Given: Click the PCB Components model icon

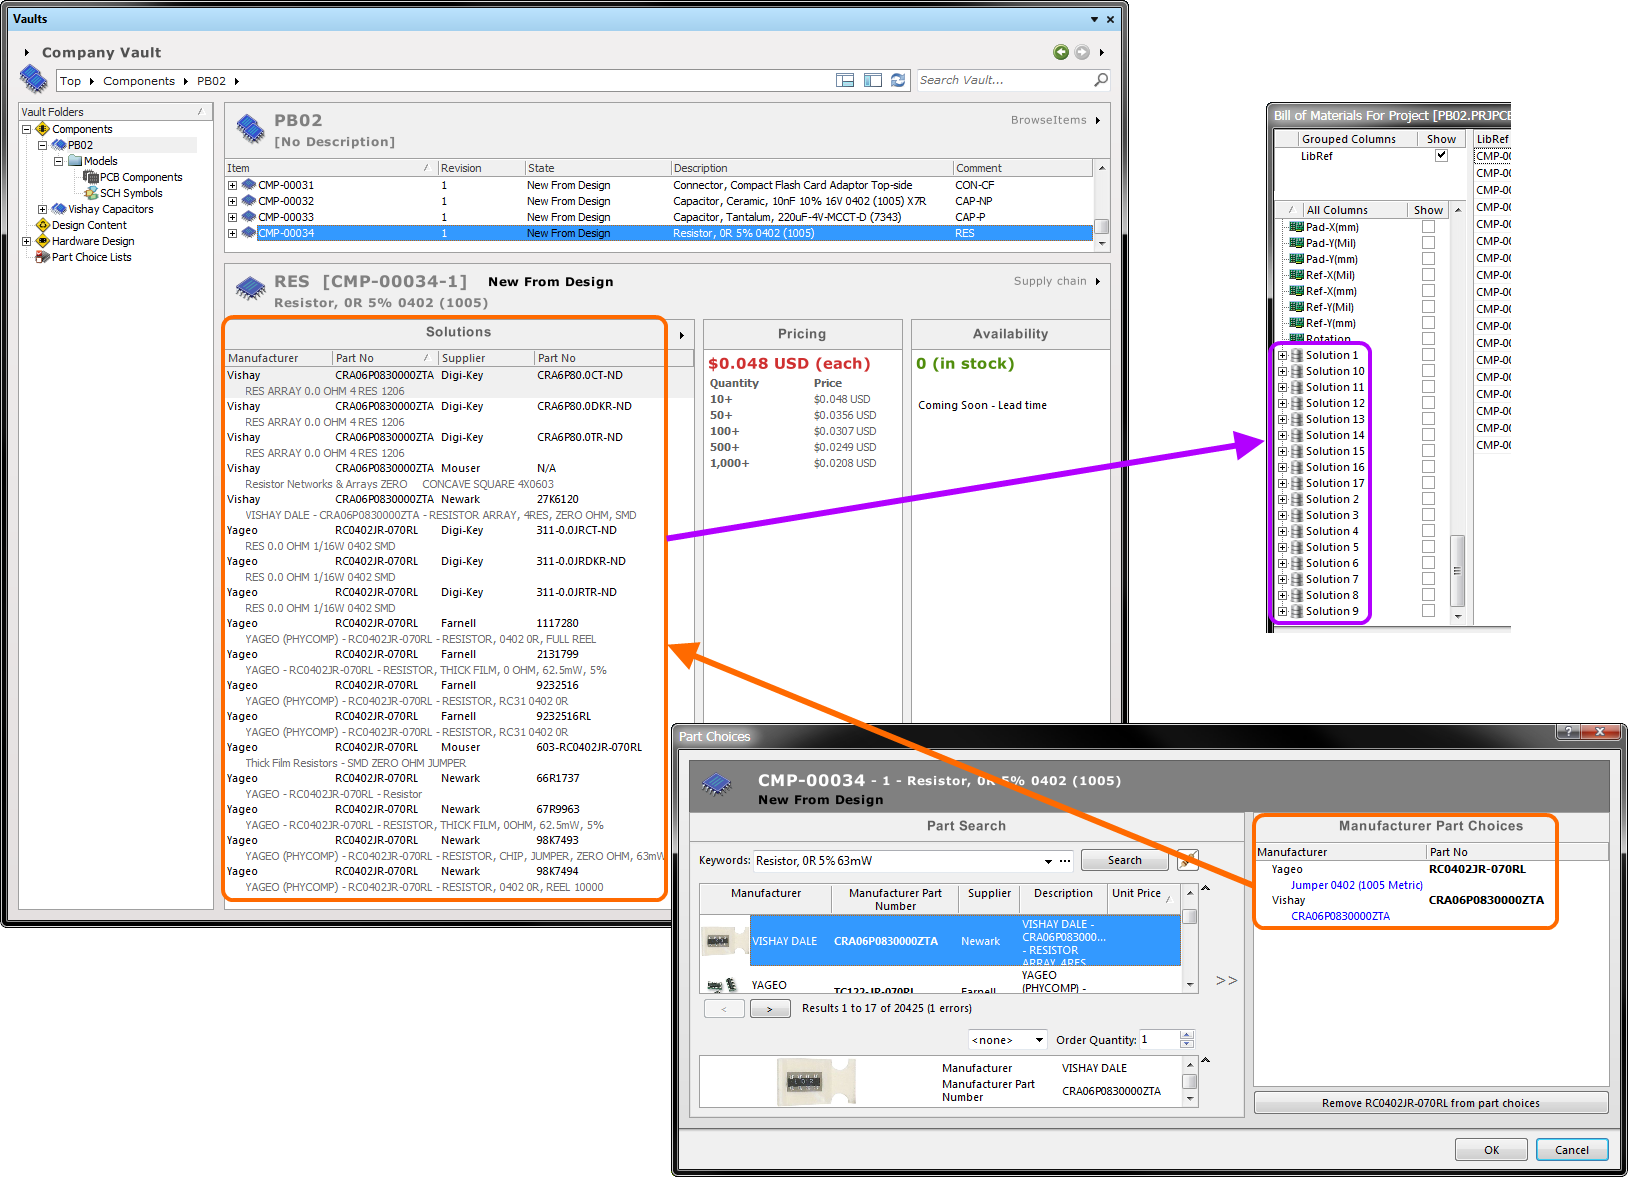Looking at the screenshot, I should pyautogui.click(x=91, y=177).
